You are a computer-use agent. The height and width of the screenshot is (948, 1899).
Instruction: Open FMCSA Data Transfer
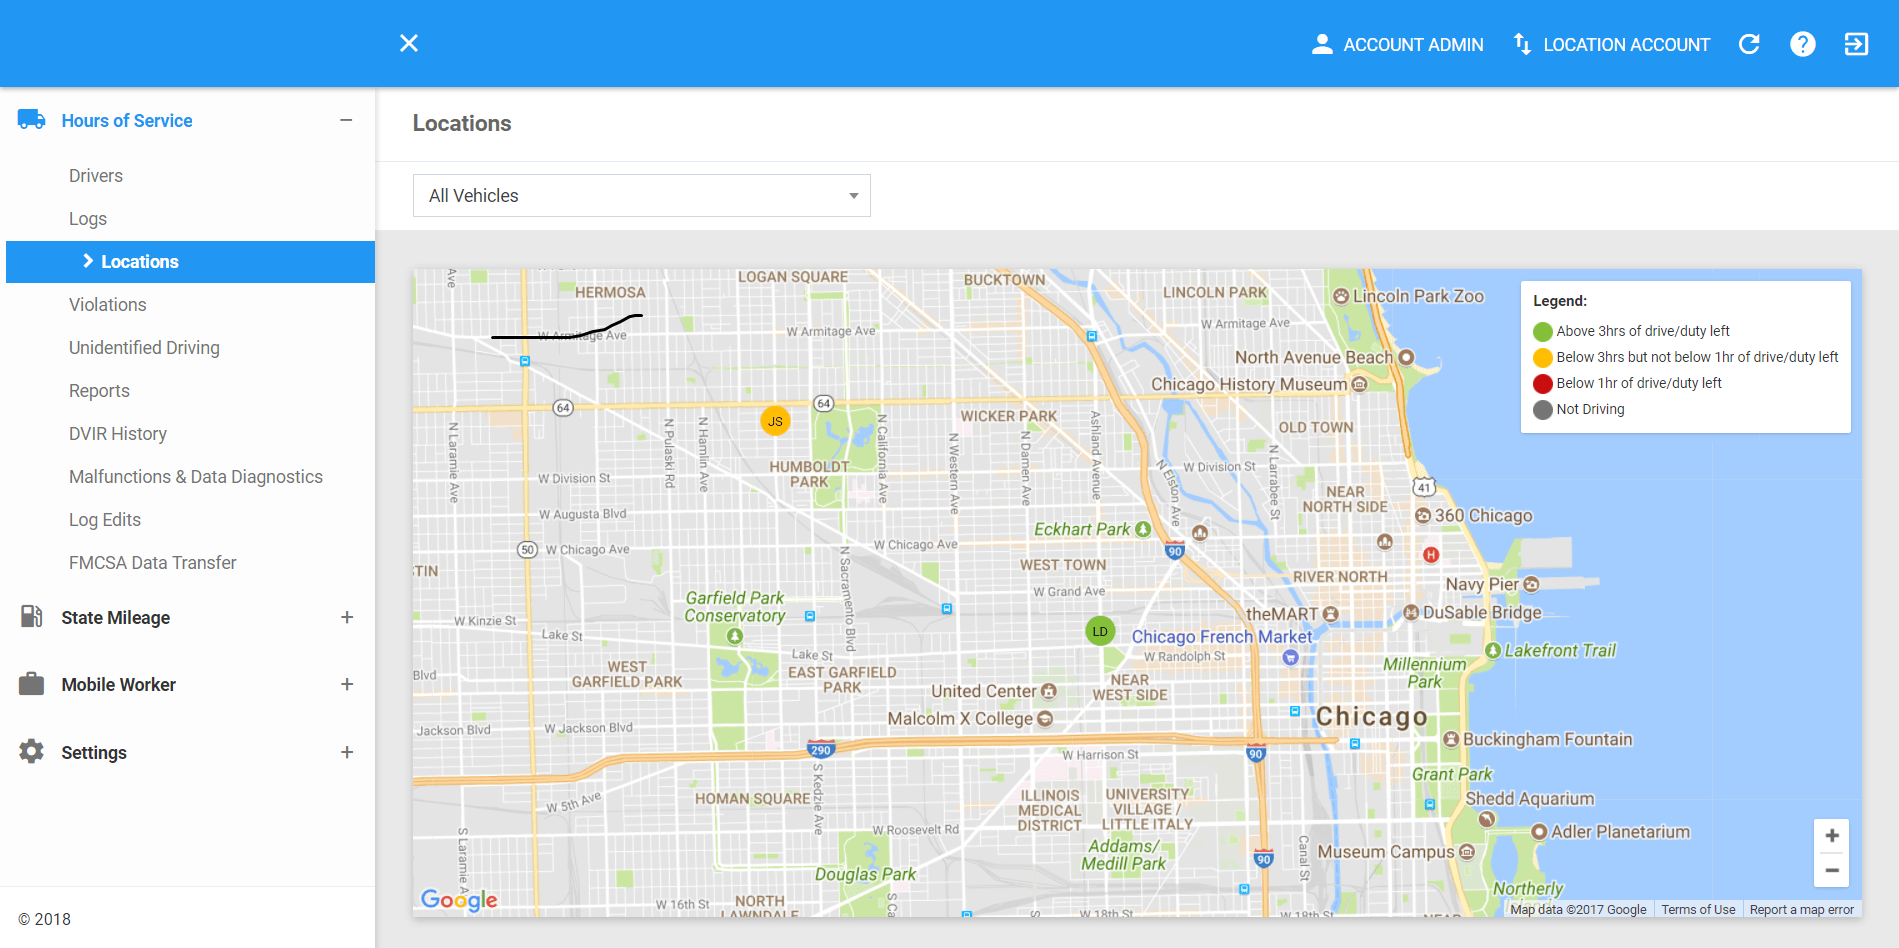point(153,563)
